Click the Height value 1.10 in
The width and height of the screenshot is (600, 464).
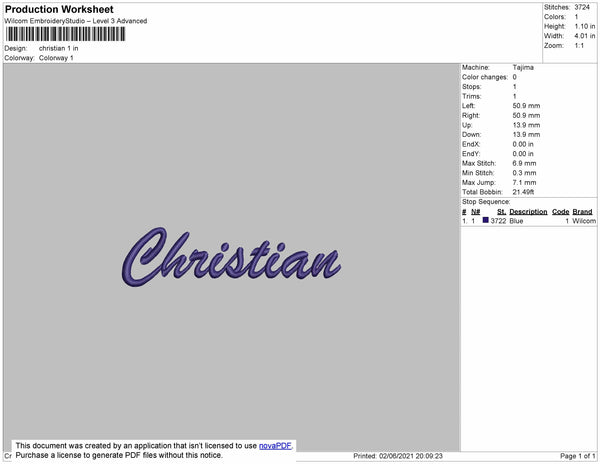tap(585, 26)
